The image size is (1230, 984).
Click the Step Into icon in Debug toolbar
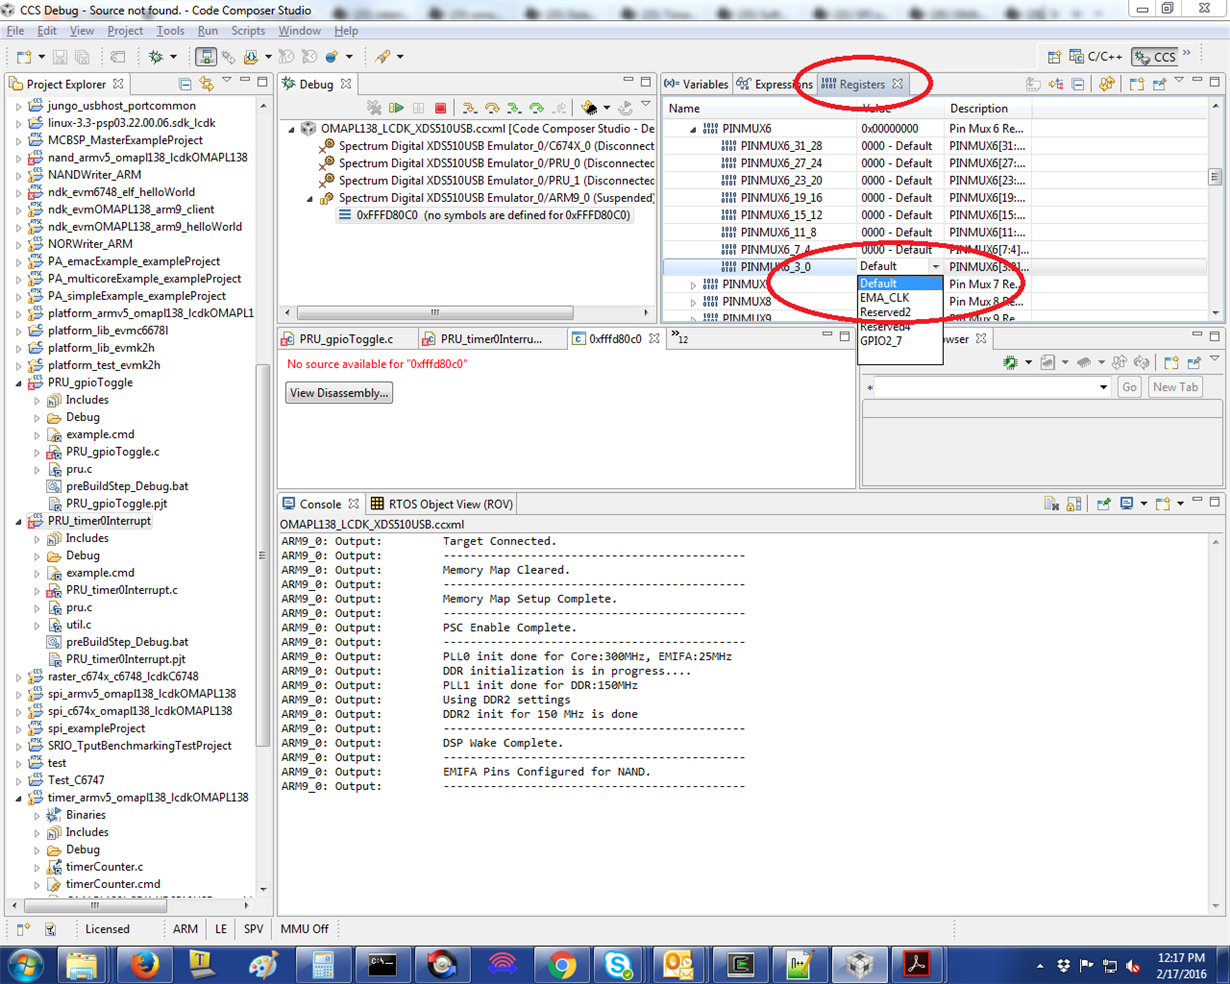point(469,108)
